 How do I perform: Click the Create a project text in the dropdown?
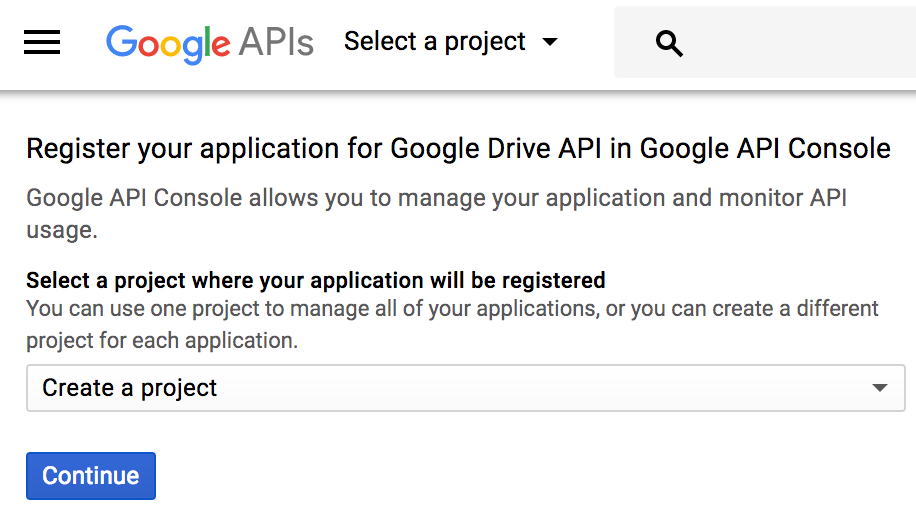coord(130,388)
